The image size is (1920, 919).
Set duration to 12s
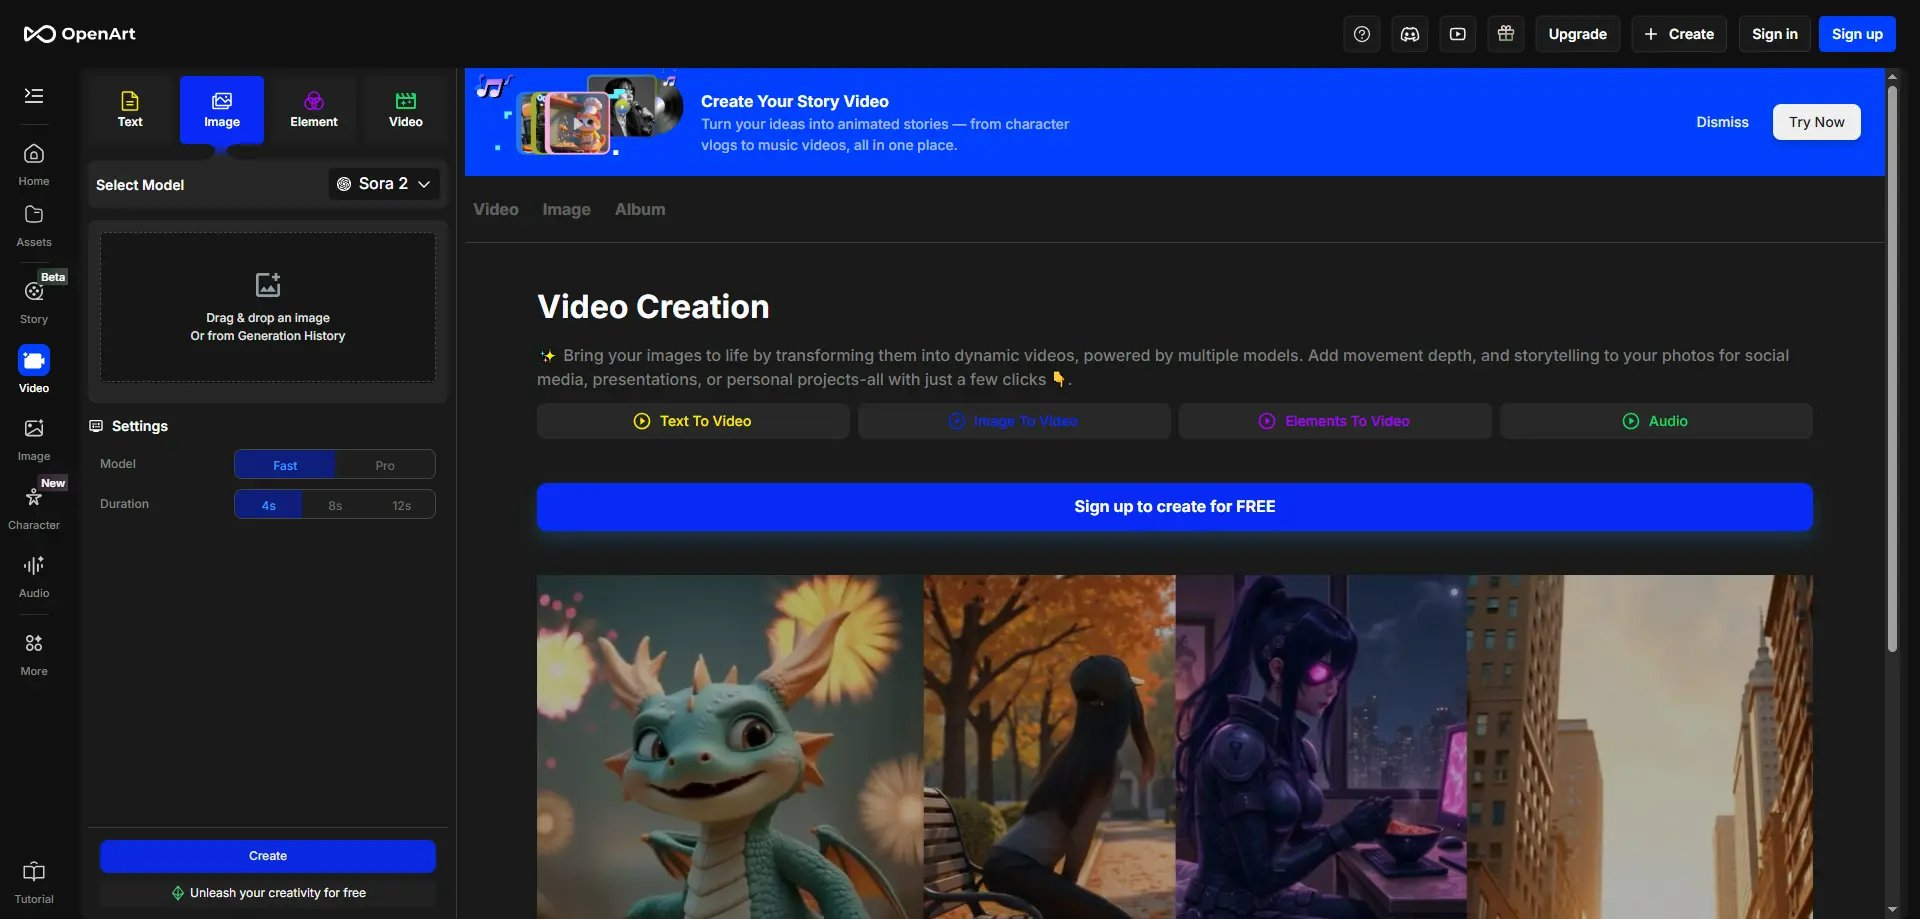coord(401,505)
